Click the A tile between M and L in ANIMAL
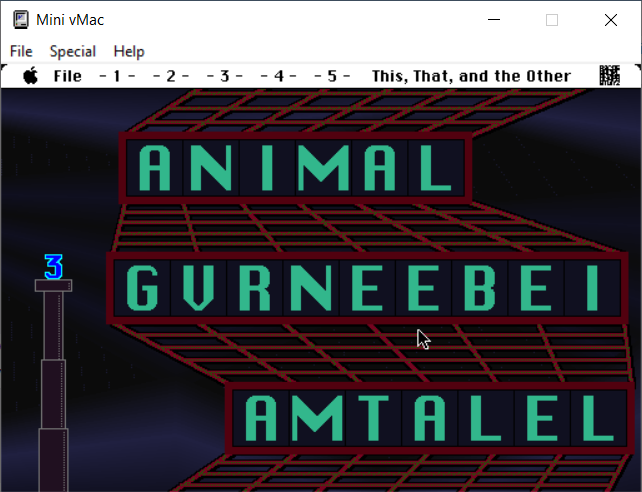The width and height of the screenshot is (642, 492). [x=380, y=168]
